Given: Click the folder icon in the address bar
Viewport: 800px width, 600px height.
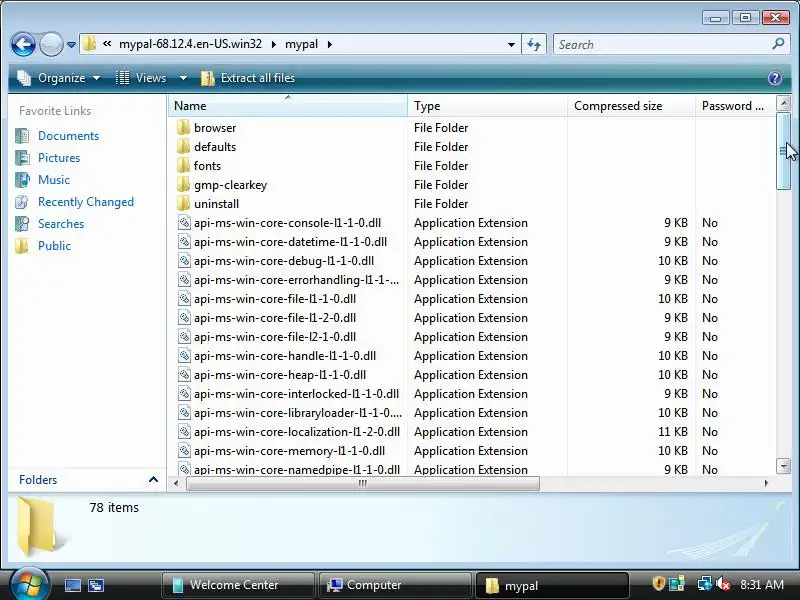Looking at the screenshot, I should tap(89, 44).
